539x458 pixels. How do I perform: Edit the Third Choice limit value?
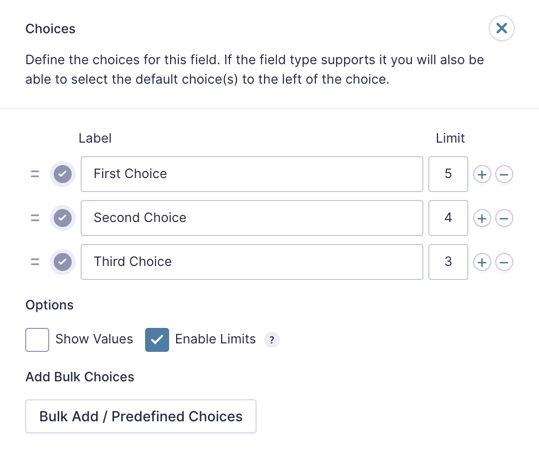(448, 262)
